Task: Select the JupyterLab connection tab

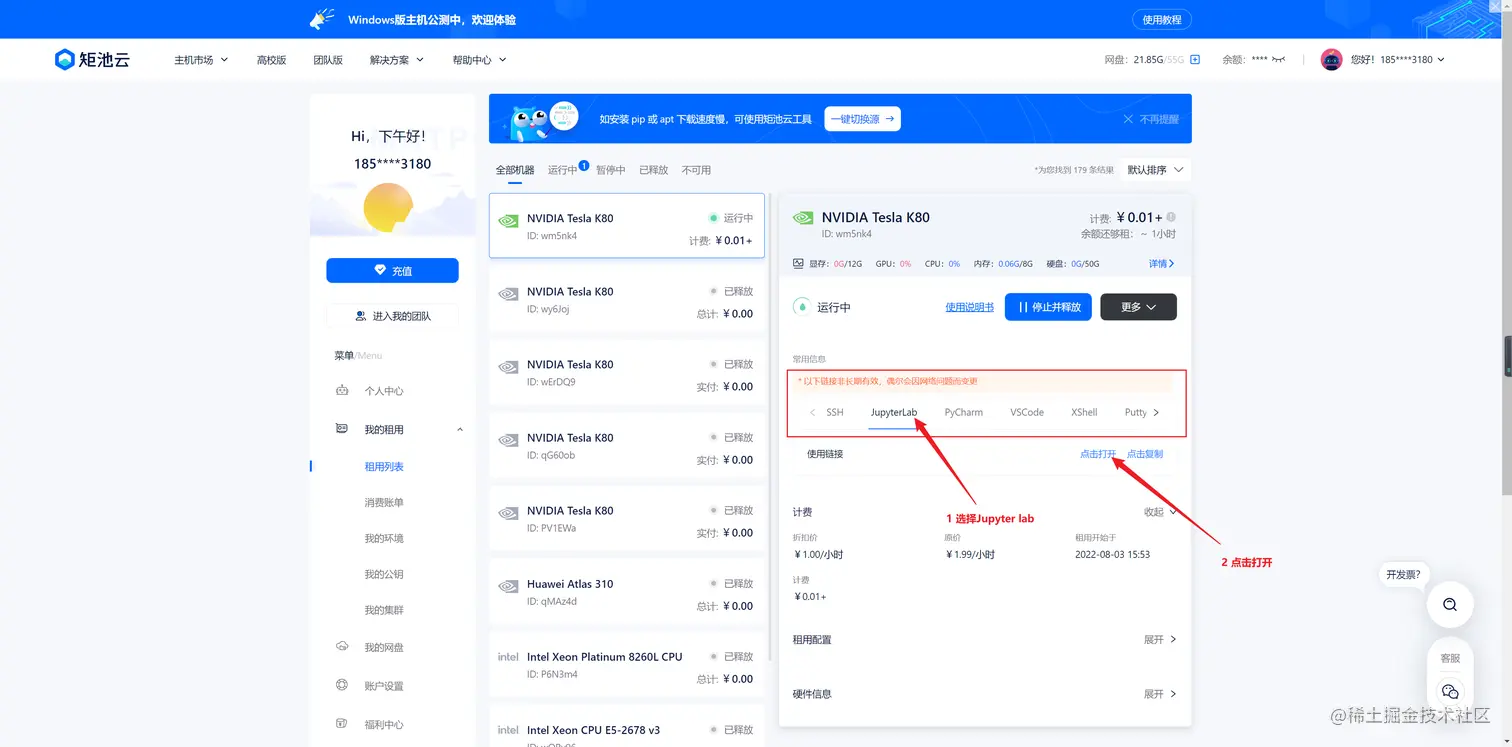Action: click(x=894, y=412)
